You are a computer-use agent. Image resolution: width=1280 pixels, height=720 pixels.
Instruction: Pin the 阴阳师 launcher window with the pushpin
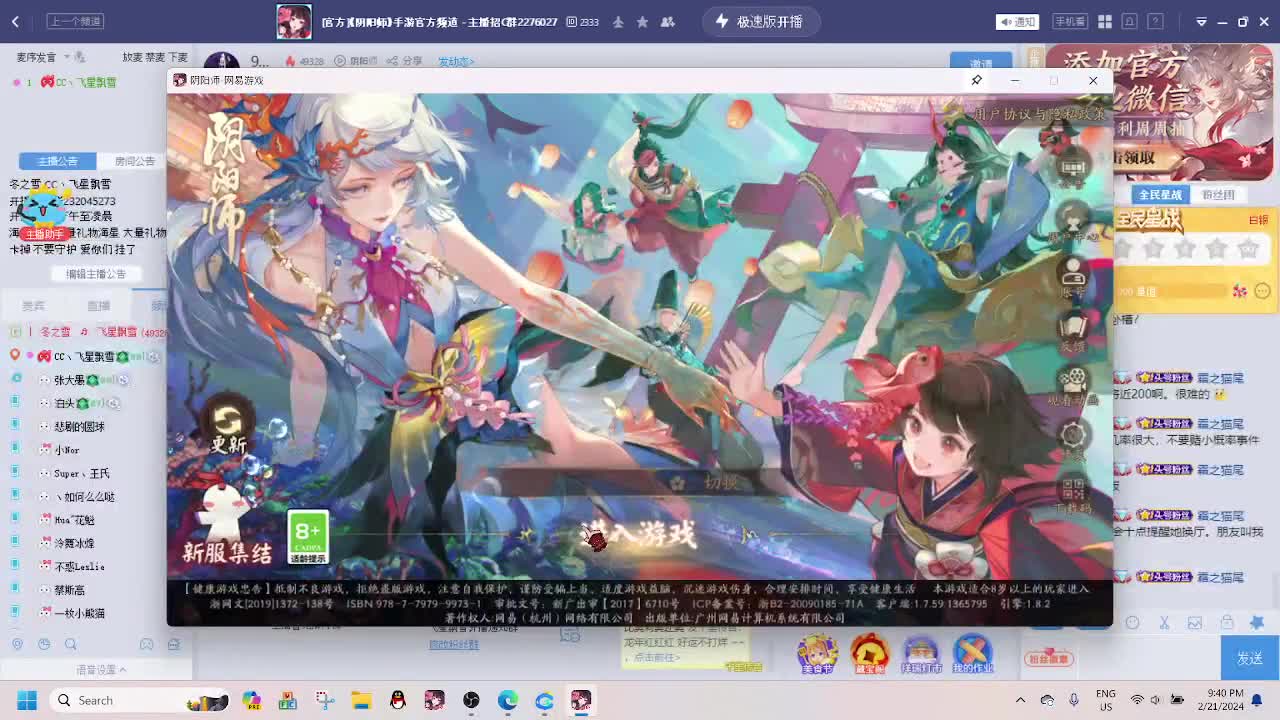(976, 80)
